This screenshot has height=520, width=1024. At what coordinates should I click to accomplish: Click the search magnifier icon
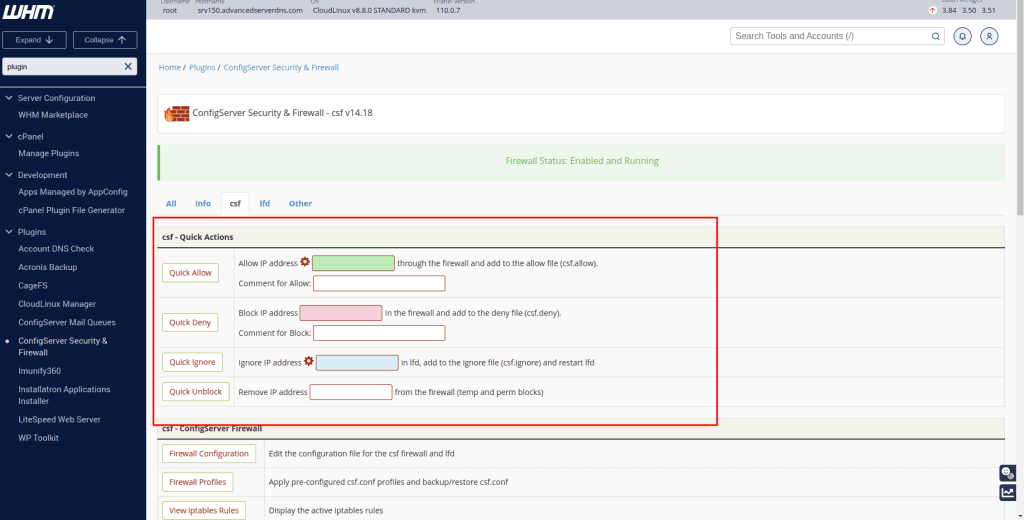coord(936,37)
